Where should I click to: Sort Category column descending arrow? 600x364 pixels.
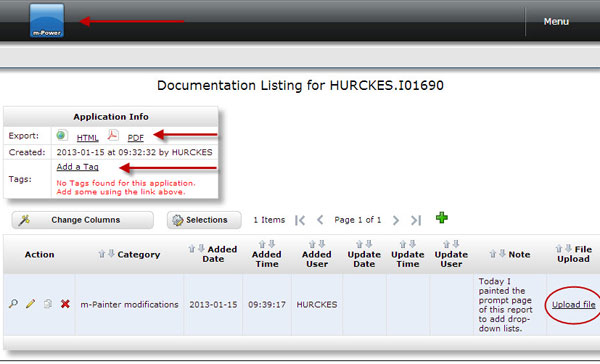tap(111, 253)
